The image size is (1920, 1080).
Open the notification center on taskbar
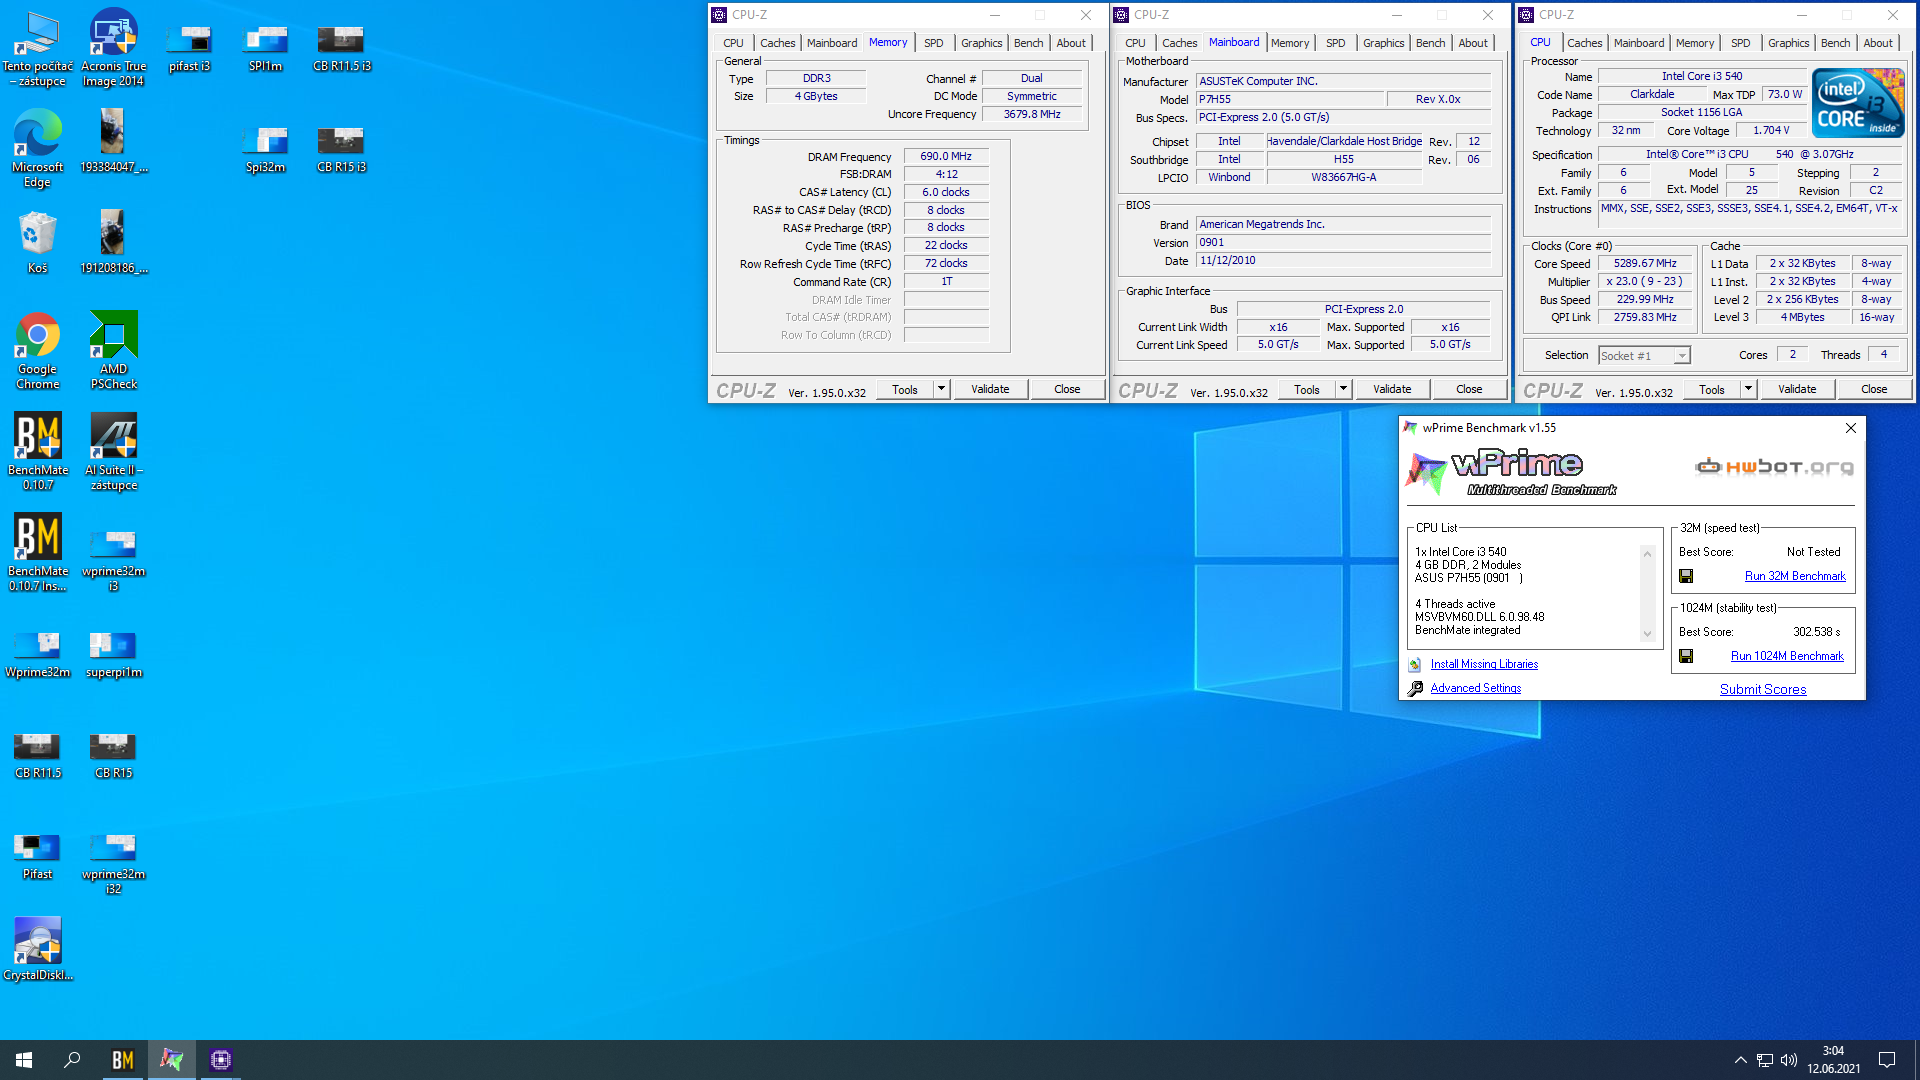coord(1887,1060)
